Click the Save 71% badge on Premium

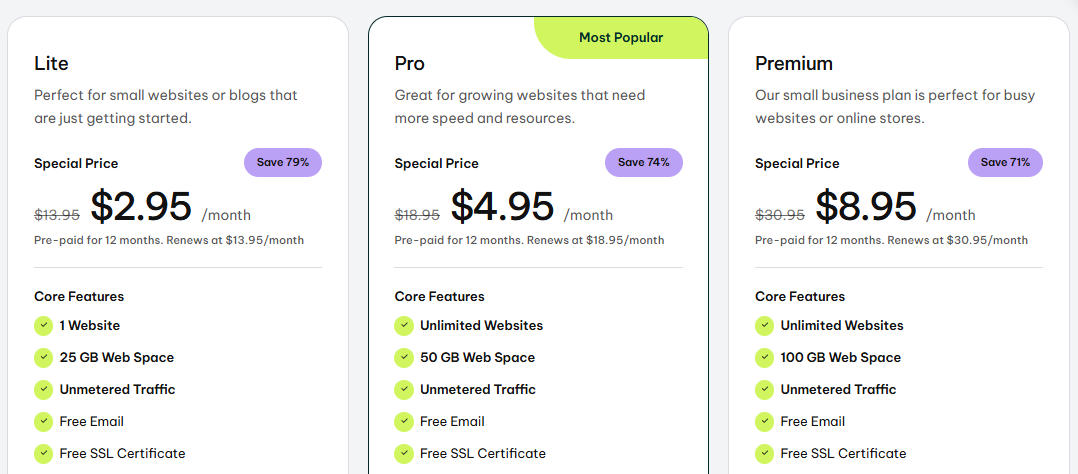tap(1005, 162)
